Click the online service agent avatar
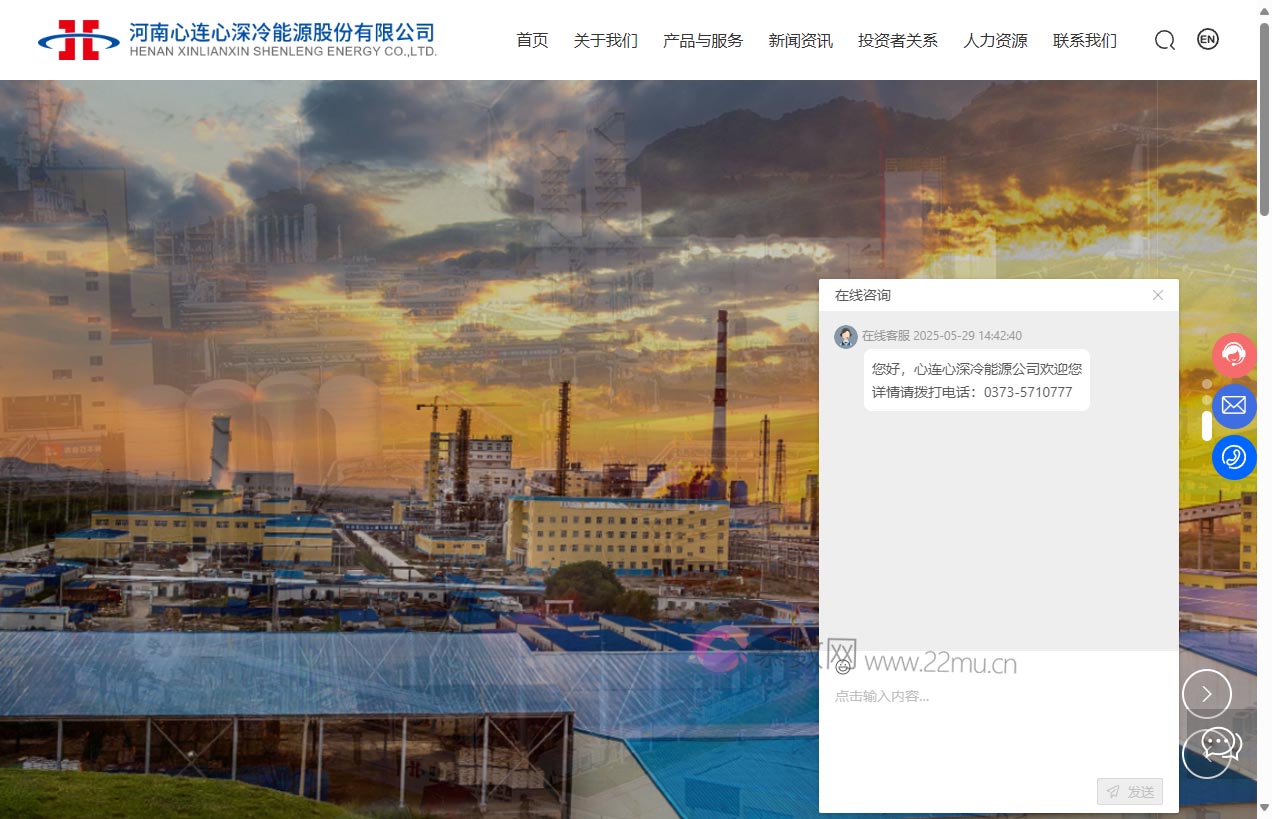This screenshot has height=819, width=1272. click(x=845, y=336)
